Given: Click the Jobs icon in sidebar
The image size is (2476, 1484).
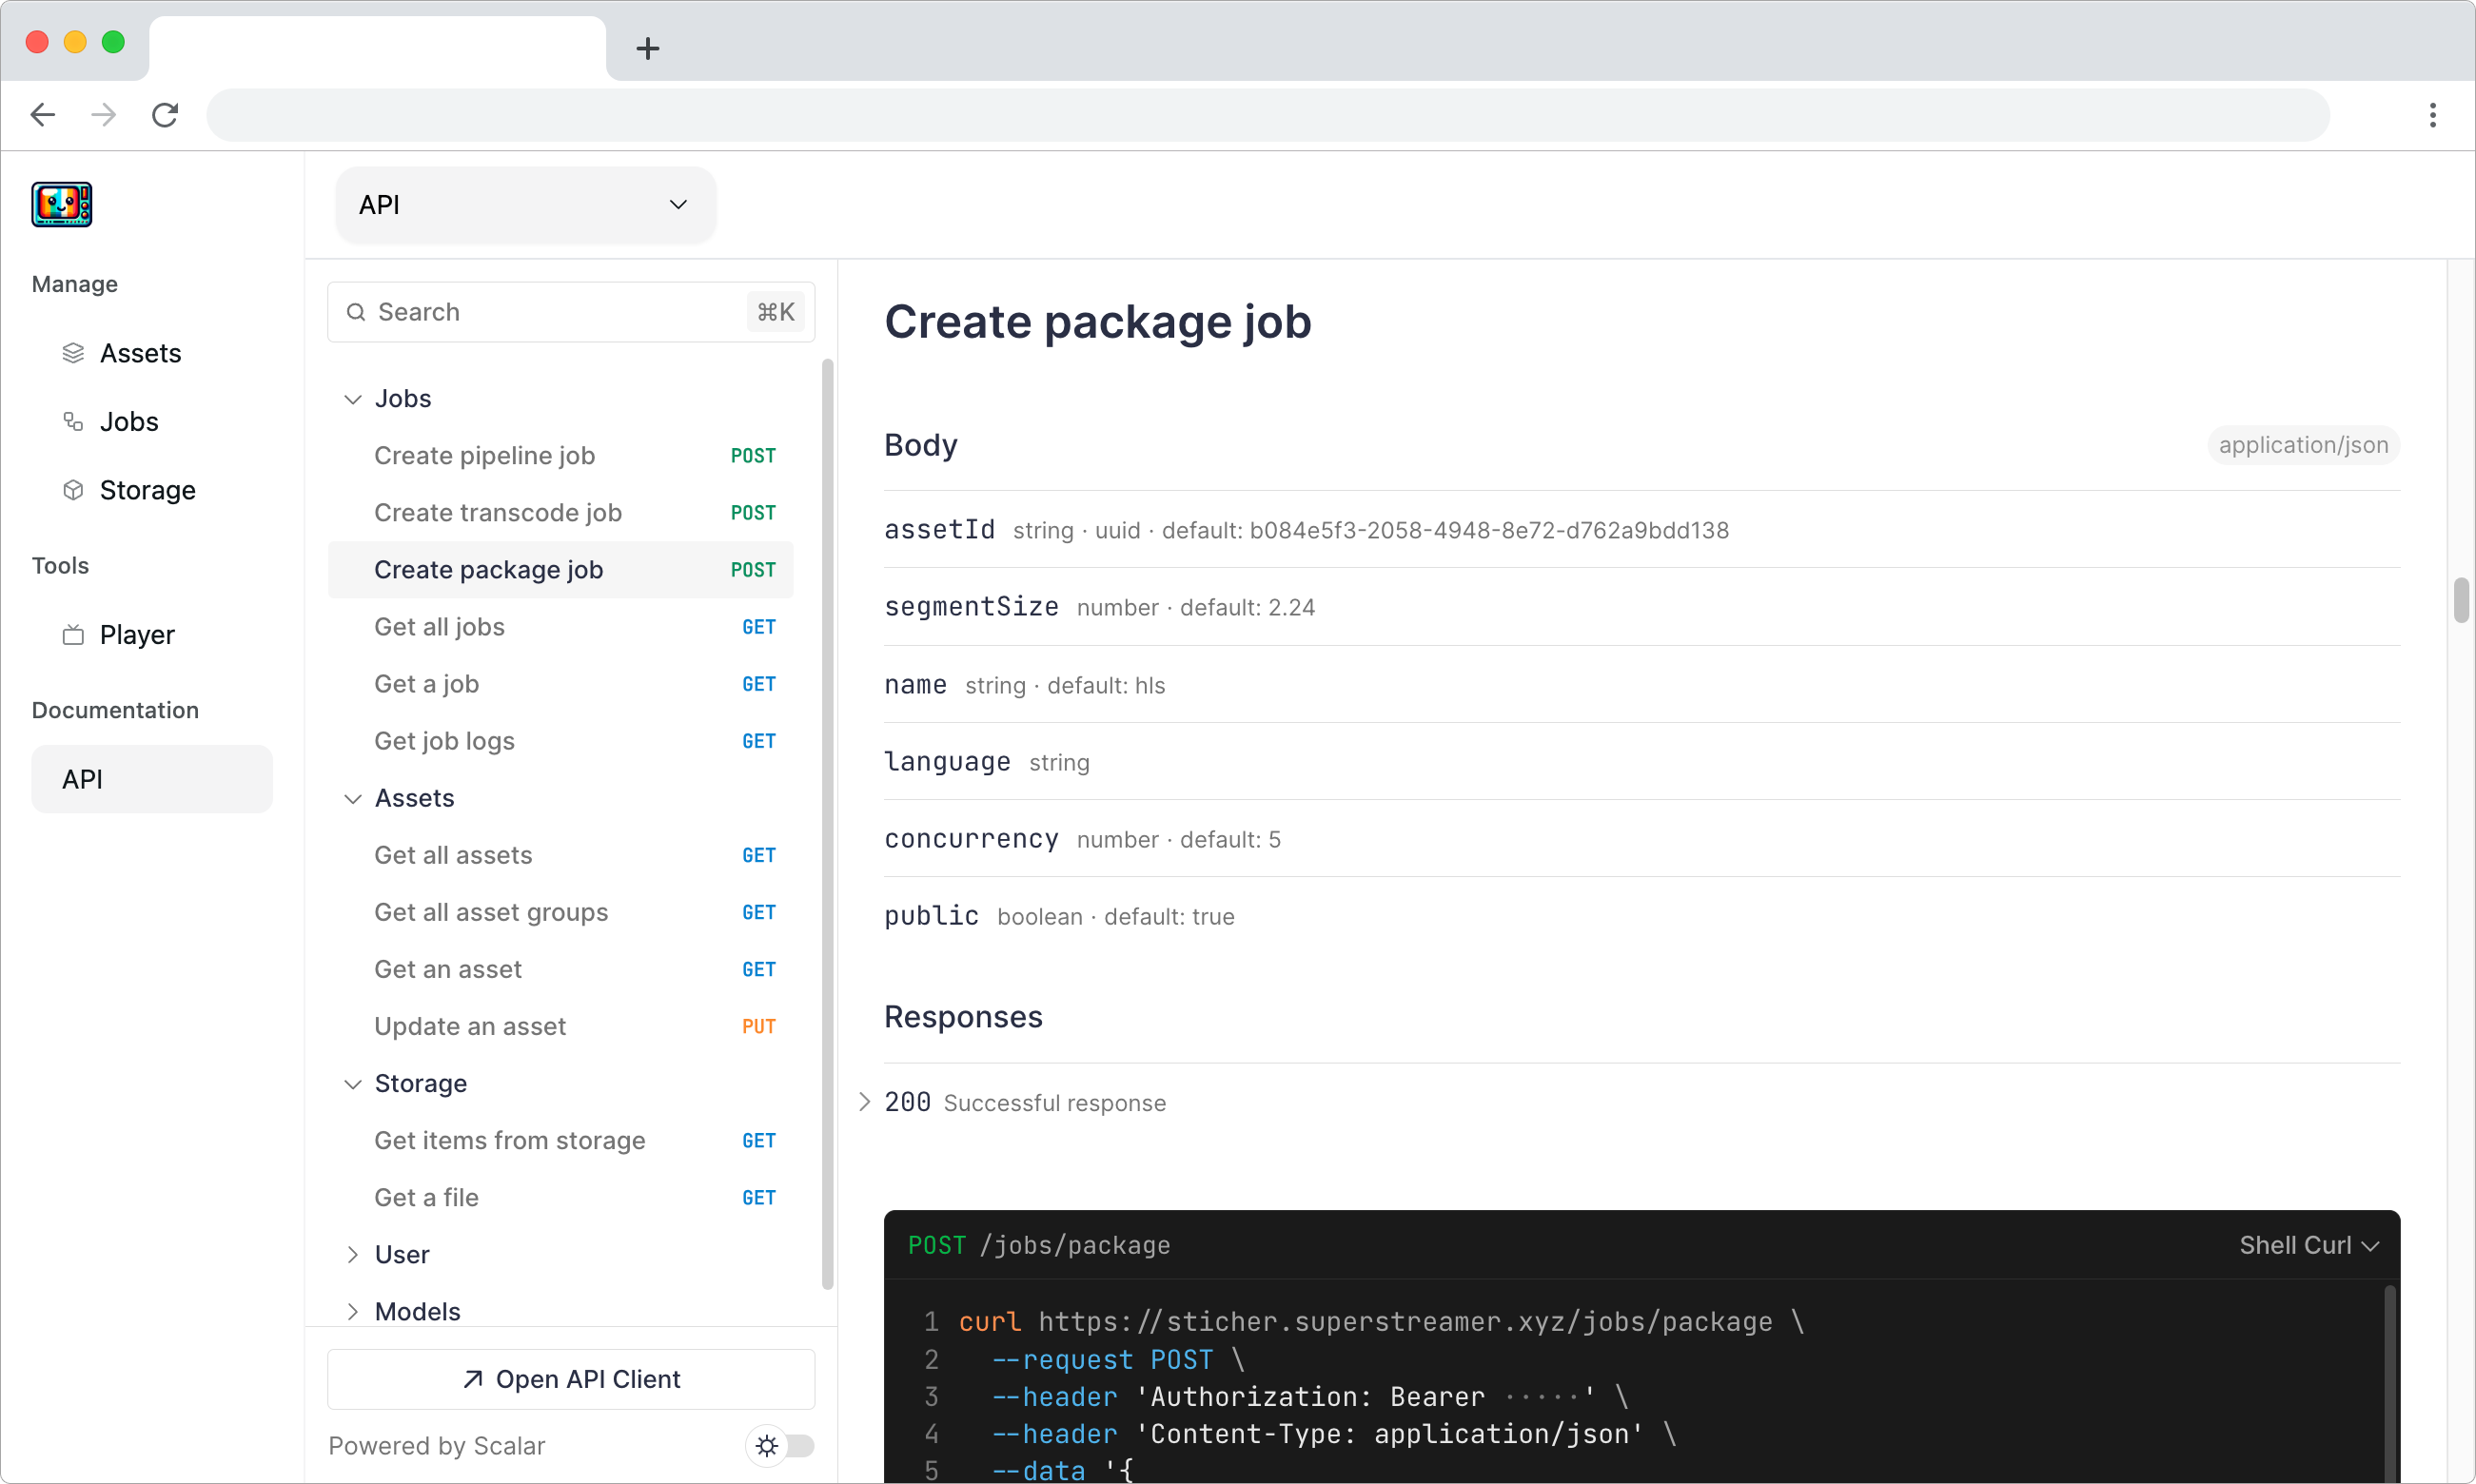Looking at the screenshot, I should [72, 420].
